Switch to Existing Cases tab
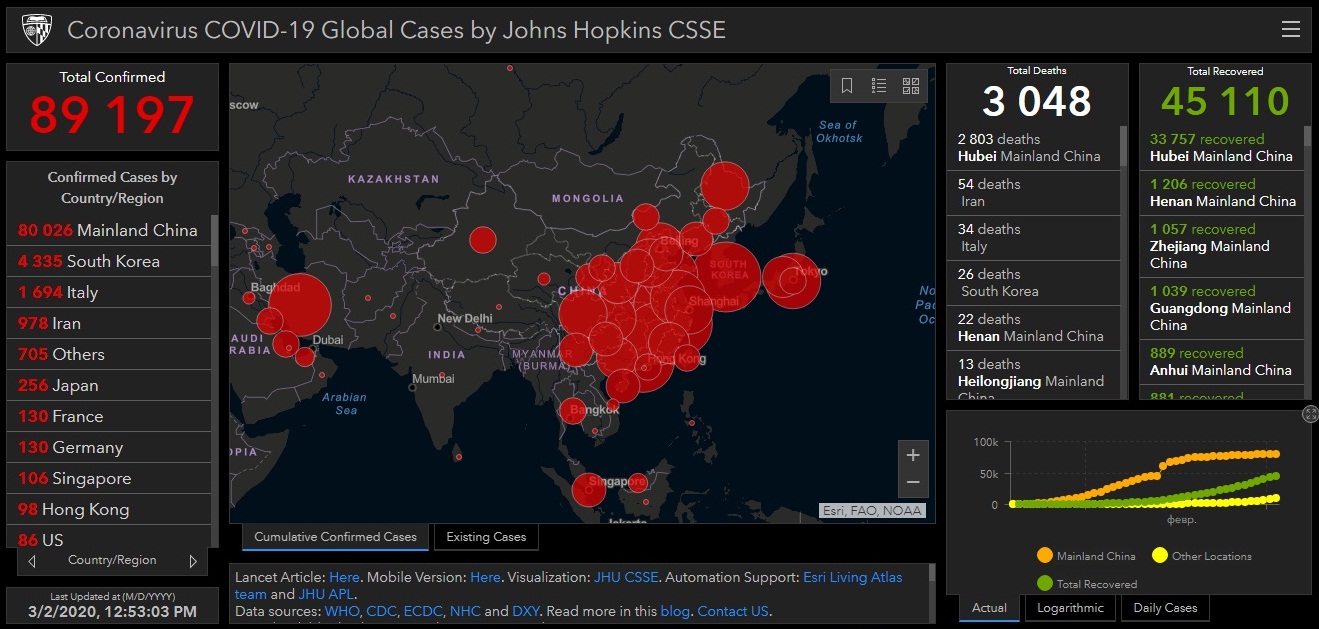 coord(486,537)
